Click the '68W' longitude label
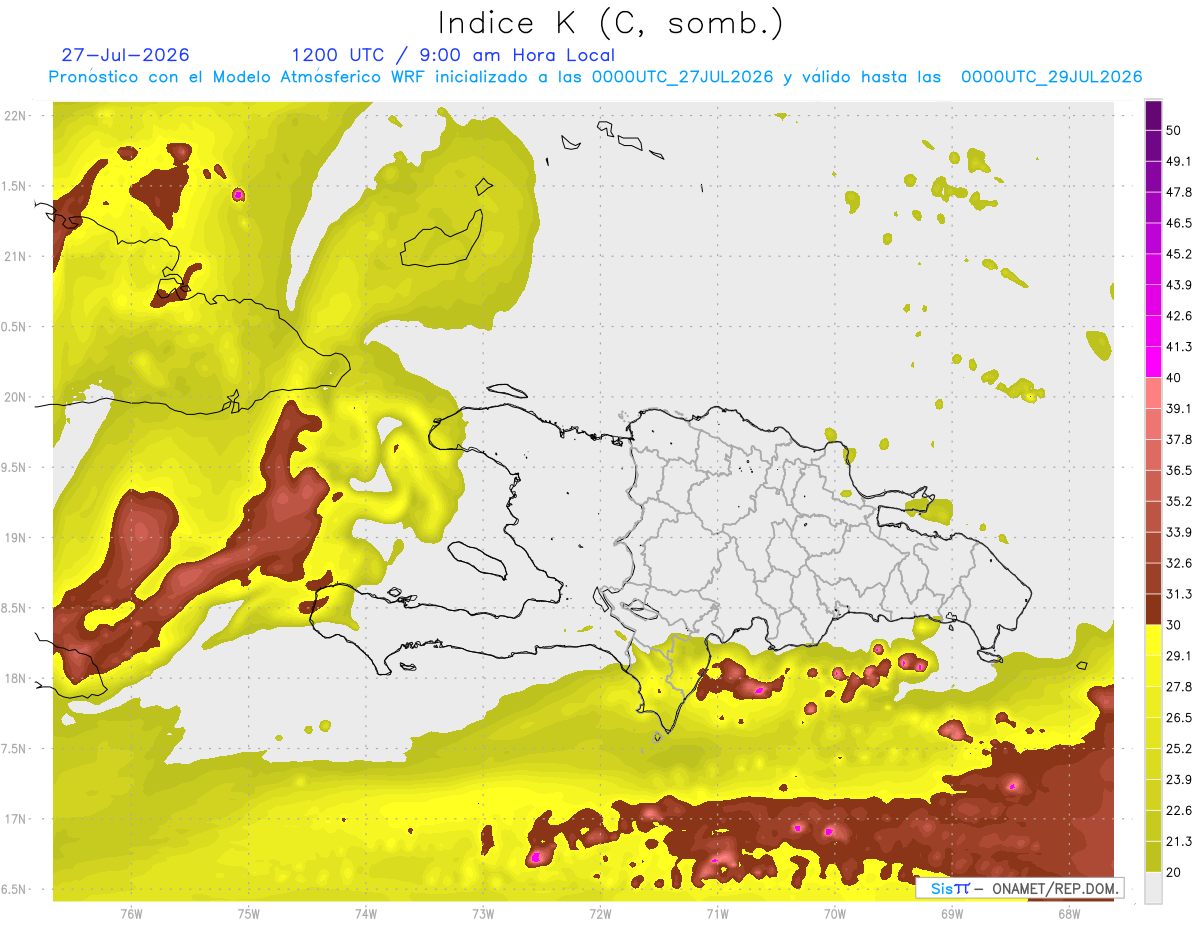 pos(1068,913)
